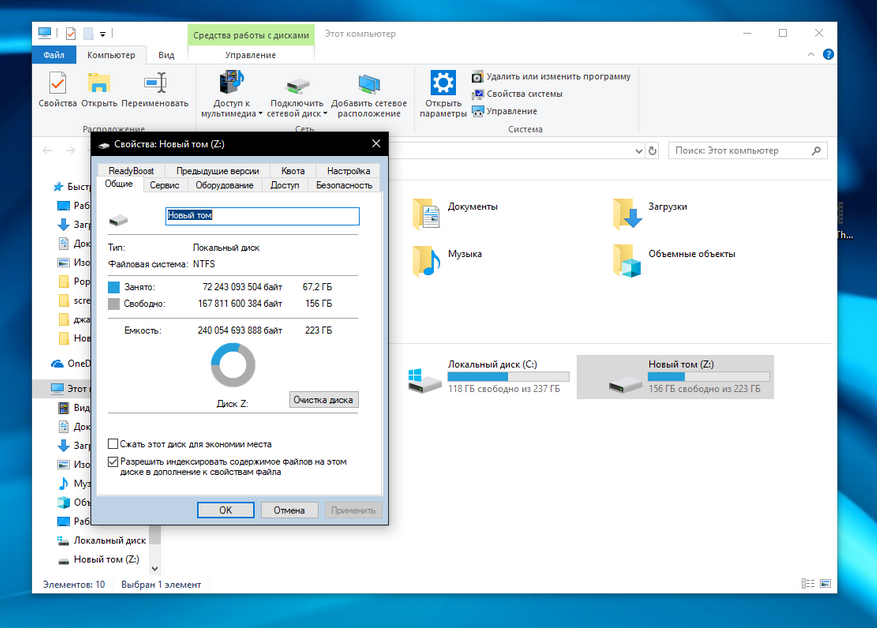The width and height of the screenshot is (877, 628).
Task: Switch to the Computer (Компьютер) ribbon tab
Action: [111, 55]
